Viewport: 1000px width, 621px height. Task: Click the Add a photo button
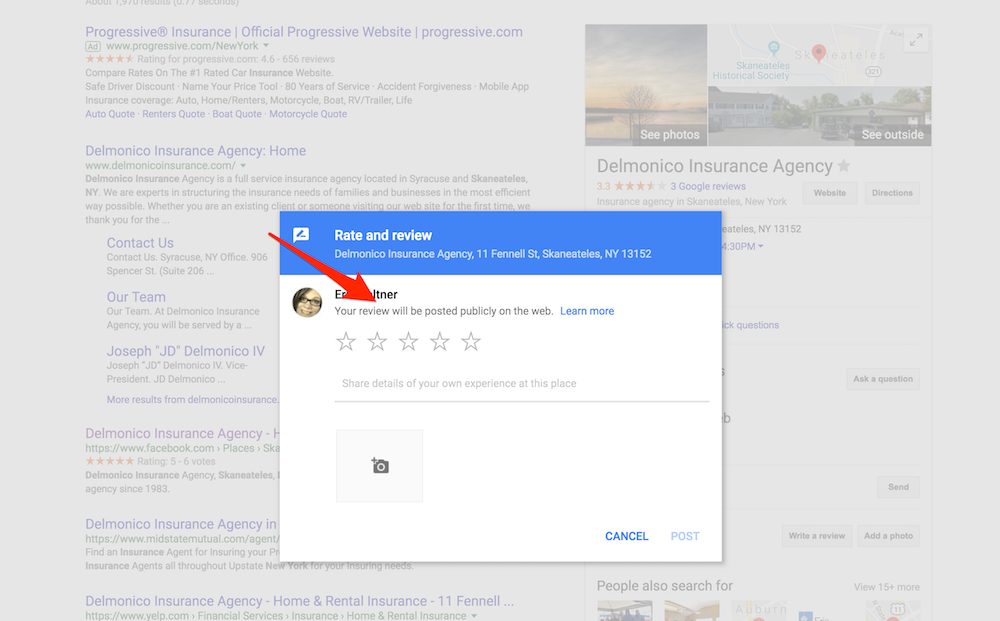tap(888, 536)
